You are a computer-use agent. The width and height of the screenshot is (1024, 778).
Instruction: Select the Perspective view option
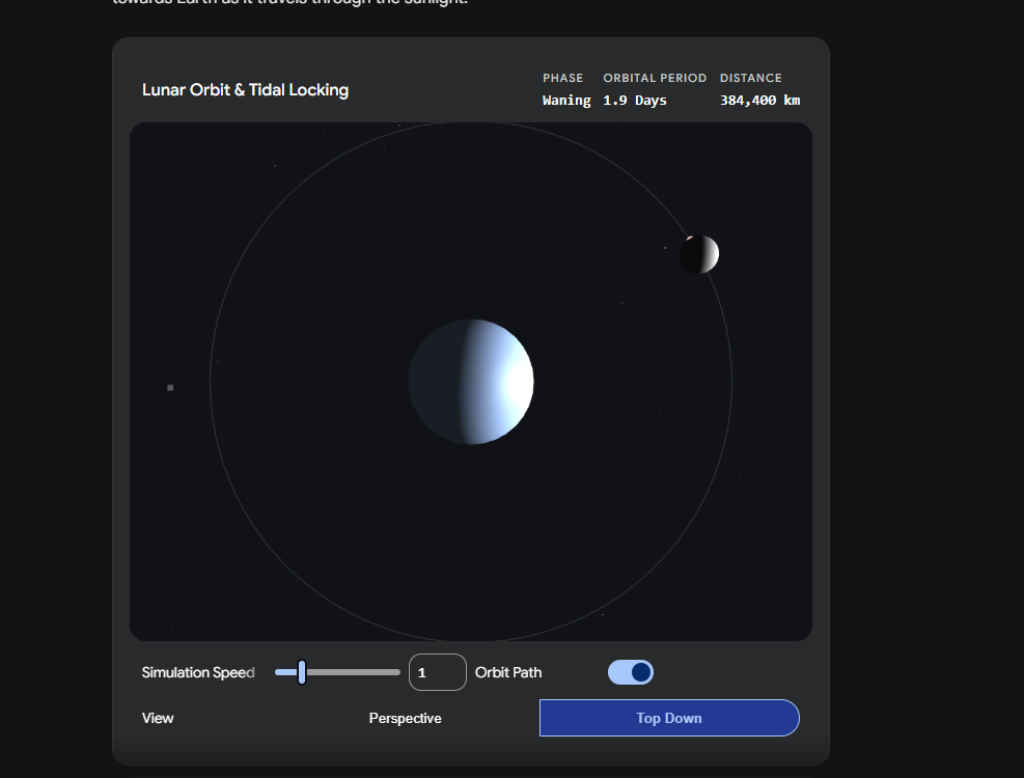[405, 718]
